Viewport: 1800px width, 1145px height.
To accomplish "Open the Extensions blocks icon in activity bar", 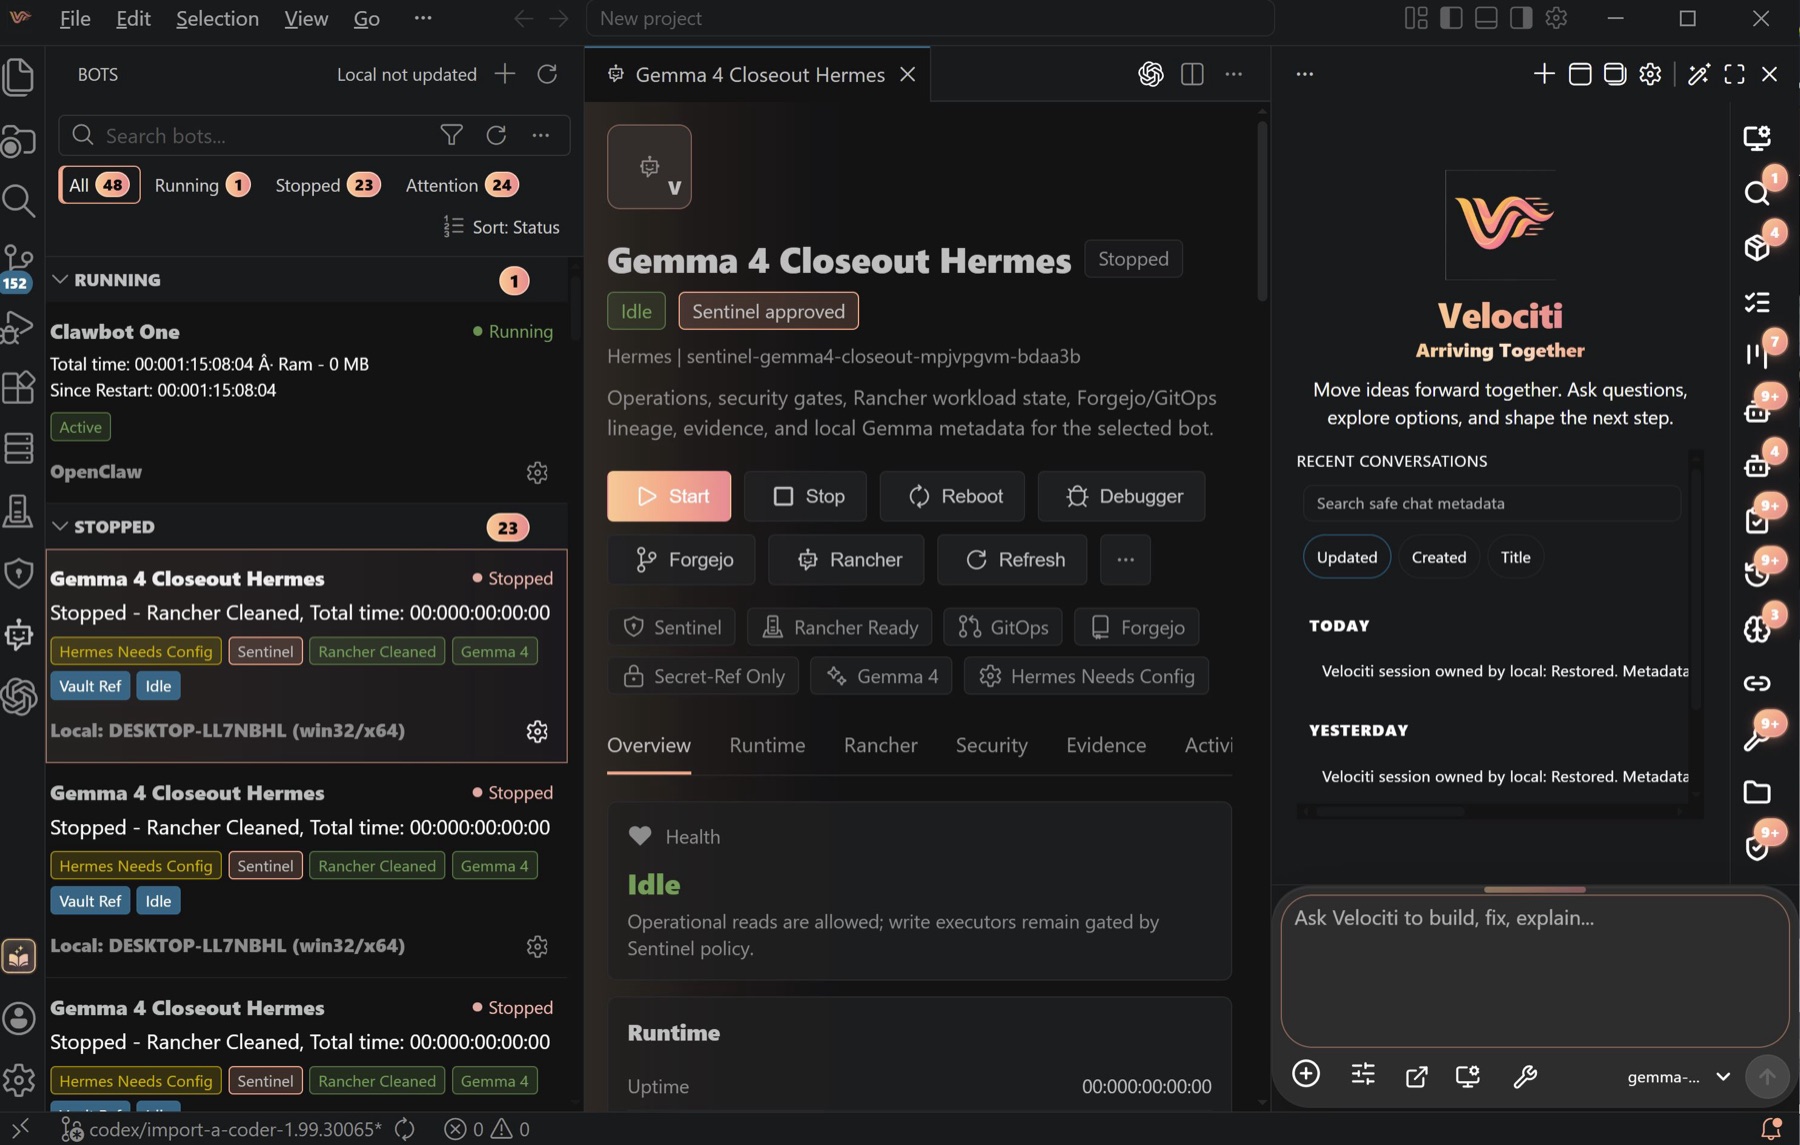I will [x=19, y=387].
